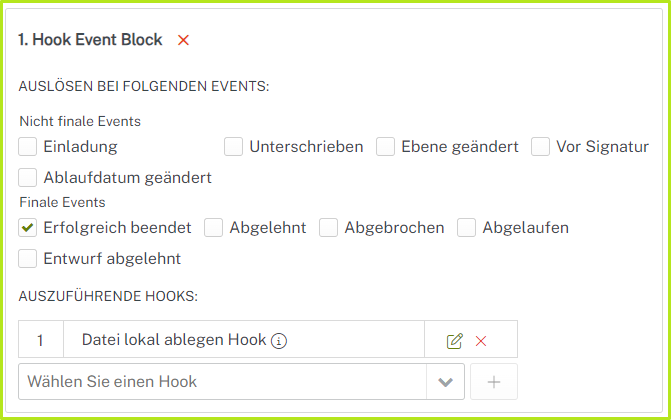Remove Hook Event Block with red X
The image size is (671, 420).
[183, 40]
